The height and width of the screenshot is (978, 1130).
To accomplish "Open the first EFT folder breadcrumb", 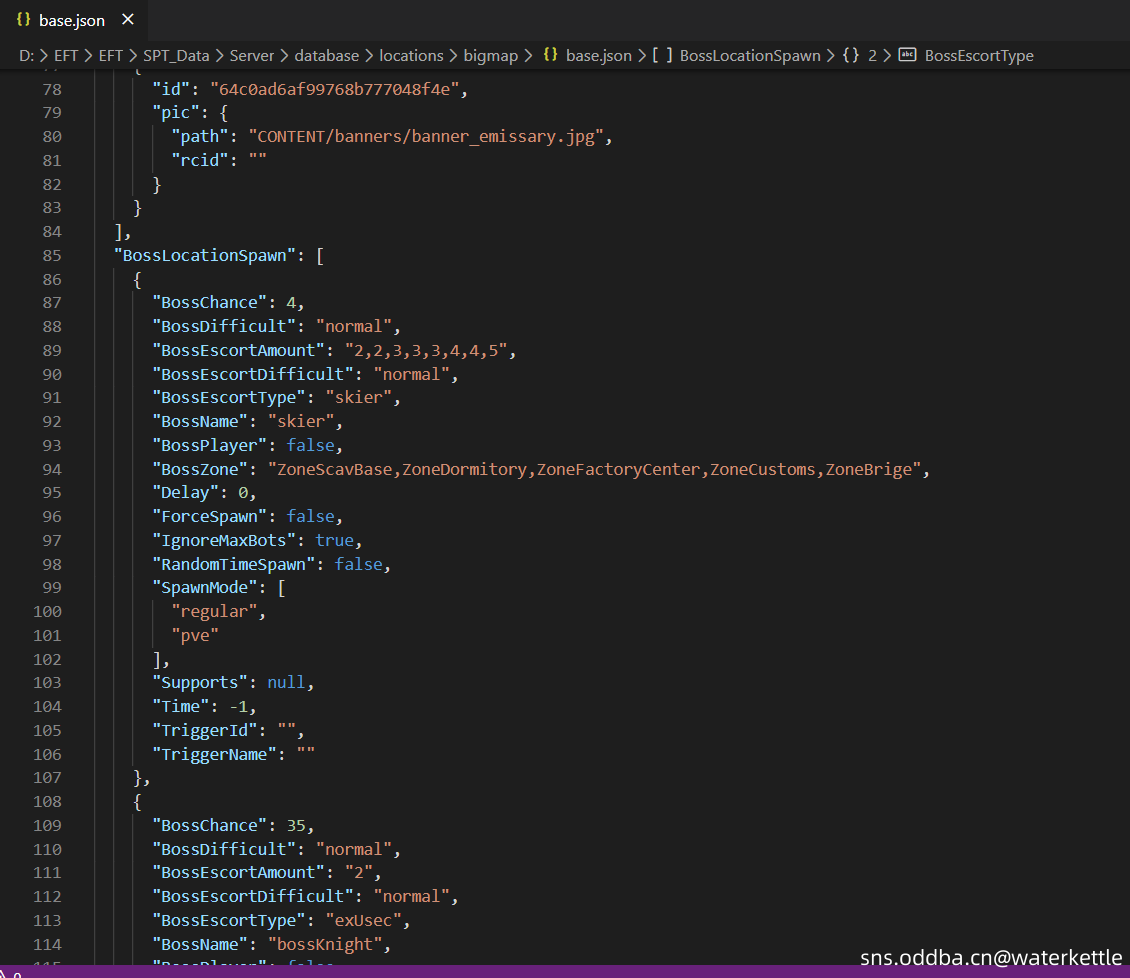I will [x=66, y=56].
